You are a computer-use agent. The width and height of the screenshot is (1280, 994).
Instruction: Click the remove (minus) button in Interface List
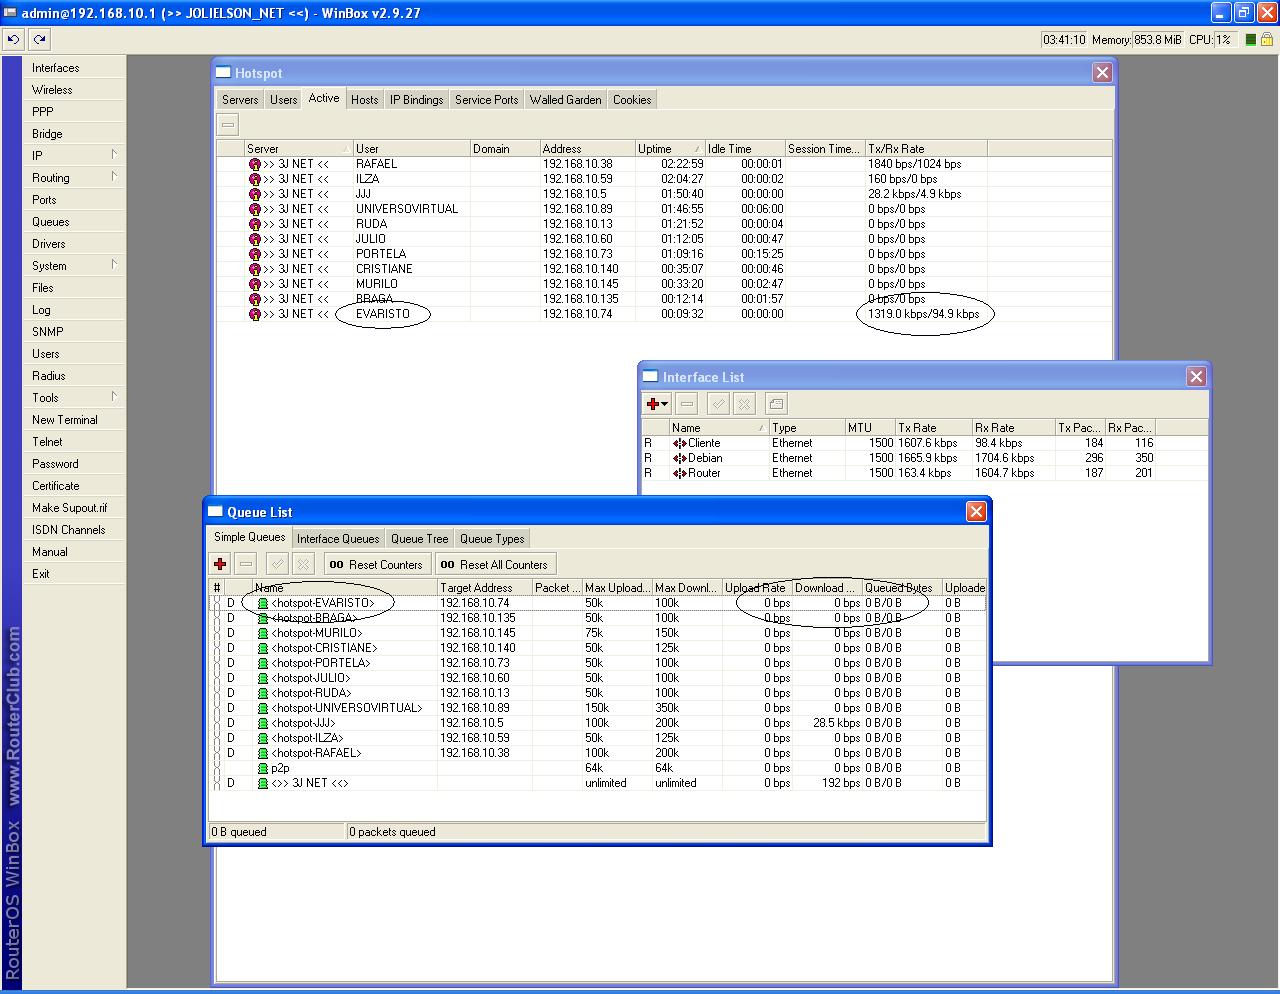[686, 404]
